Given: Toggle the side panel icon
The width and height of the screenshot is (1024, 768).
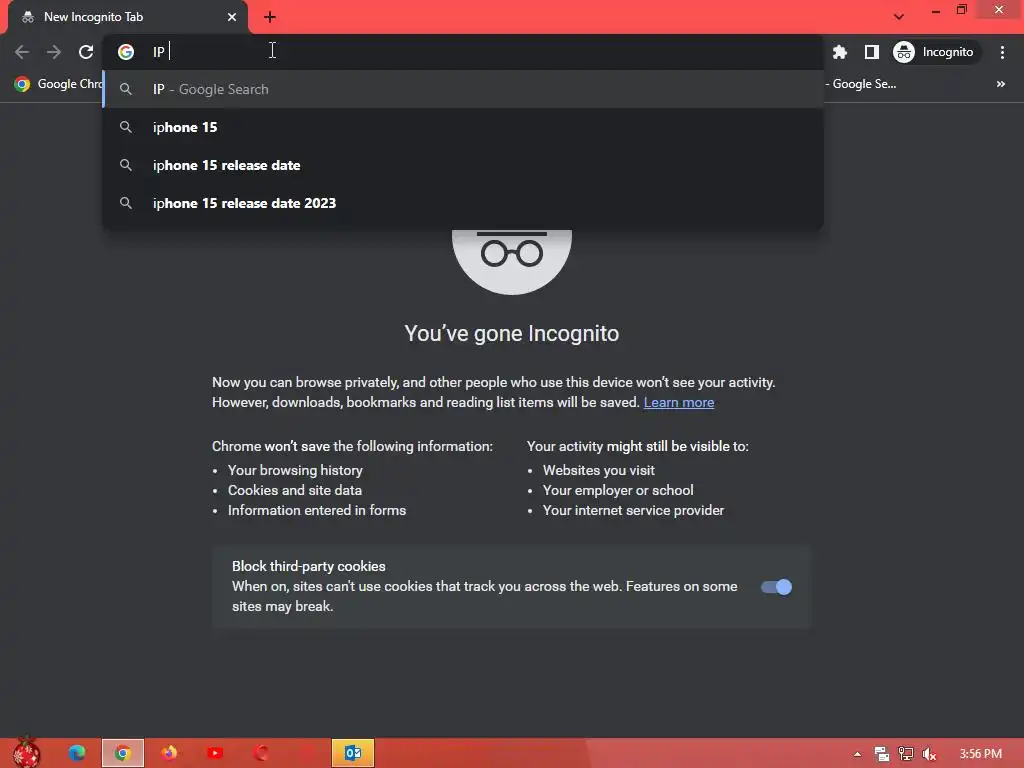Looking at the screenshot, I should pyautogui.click(x=872, y=52).
